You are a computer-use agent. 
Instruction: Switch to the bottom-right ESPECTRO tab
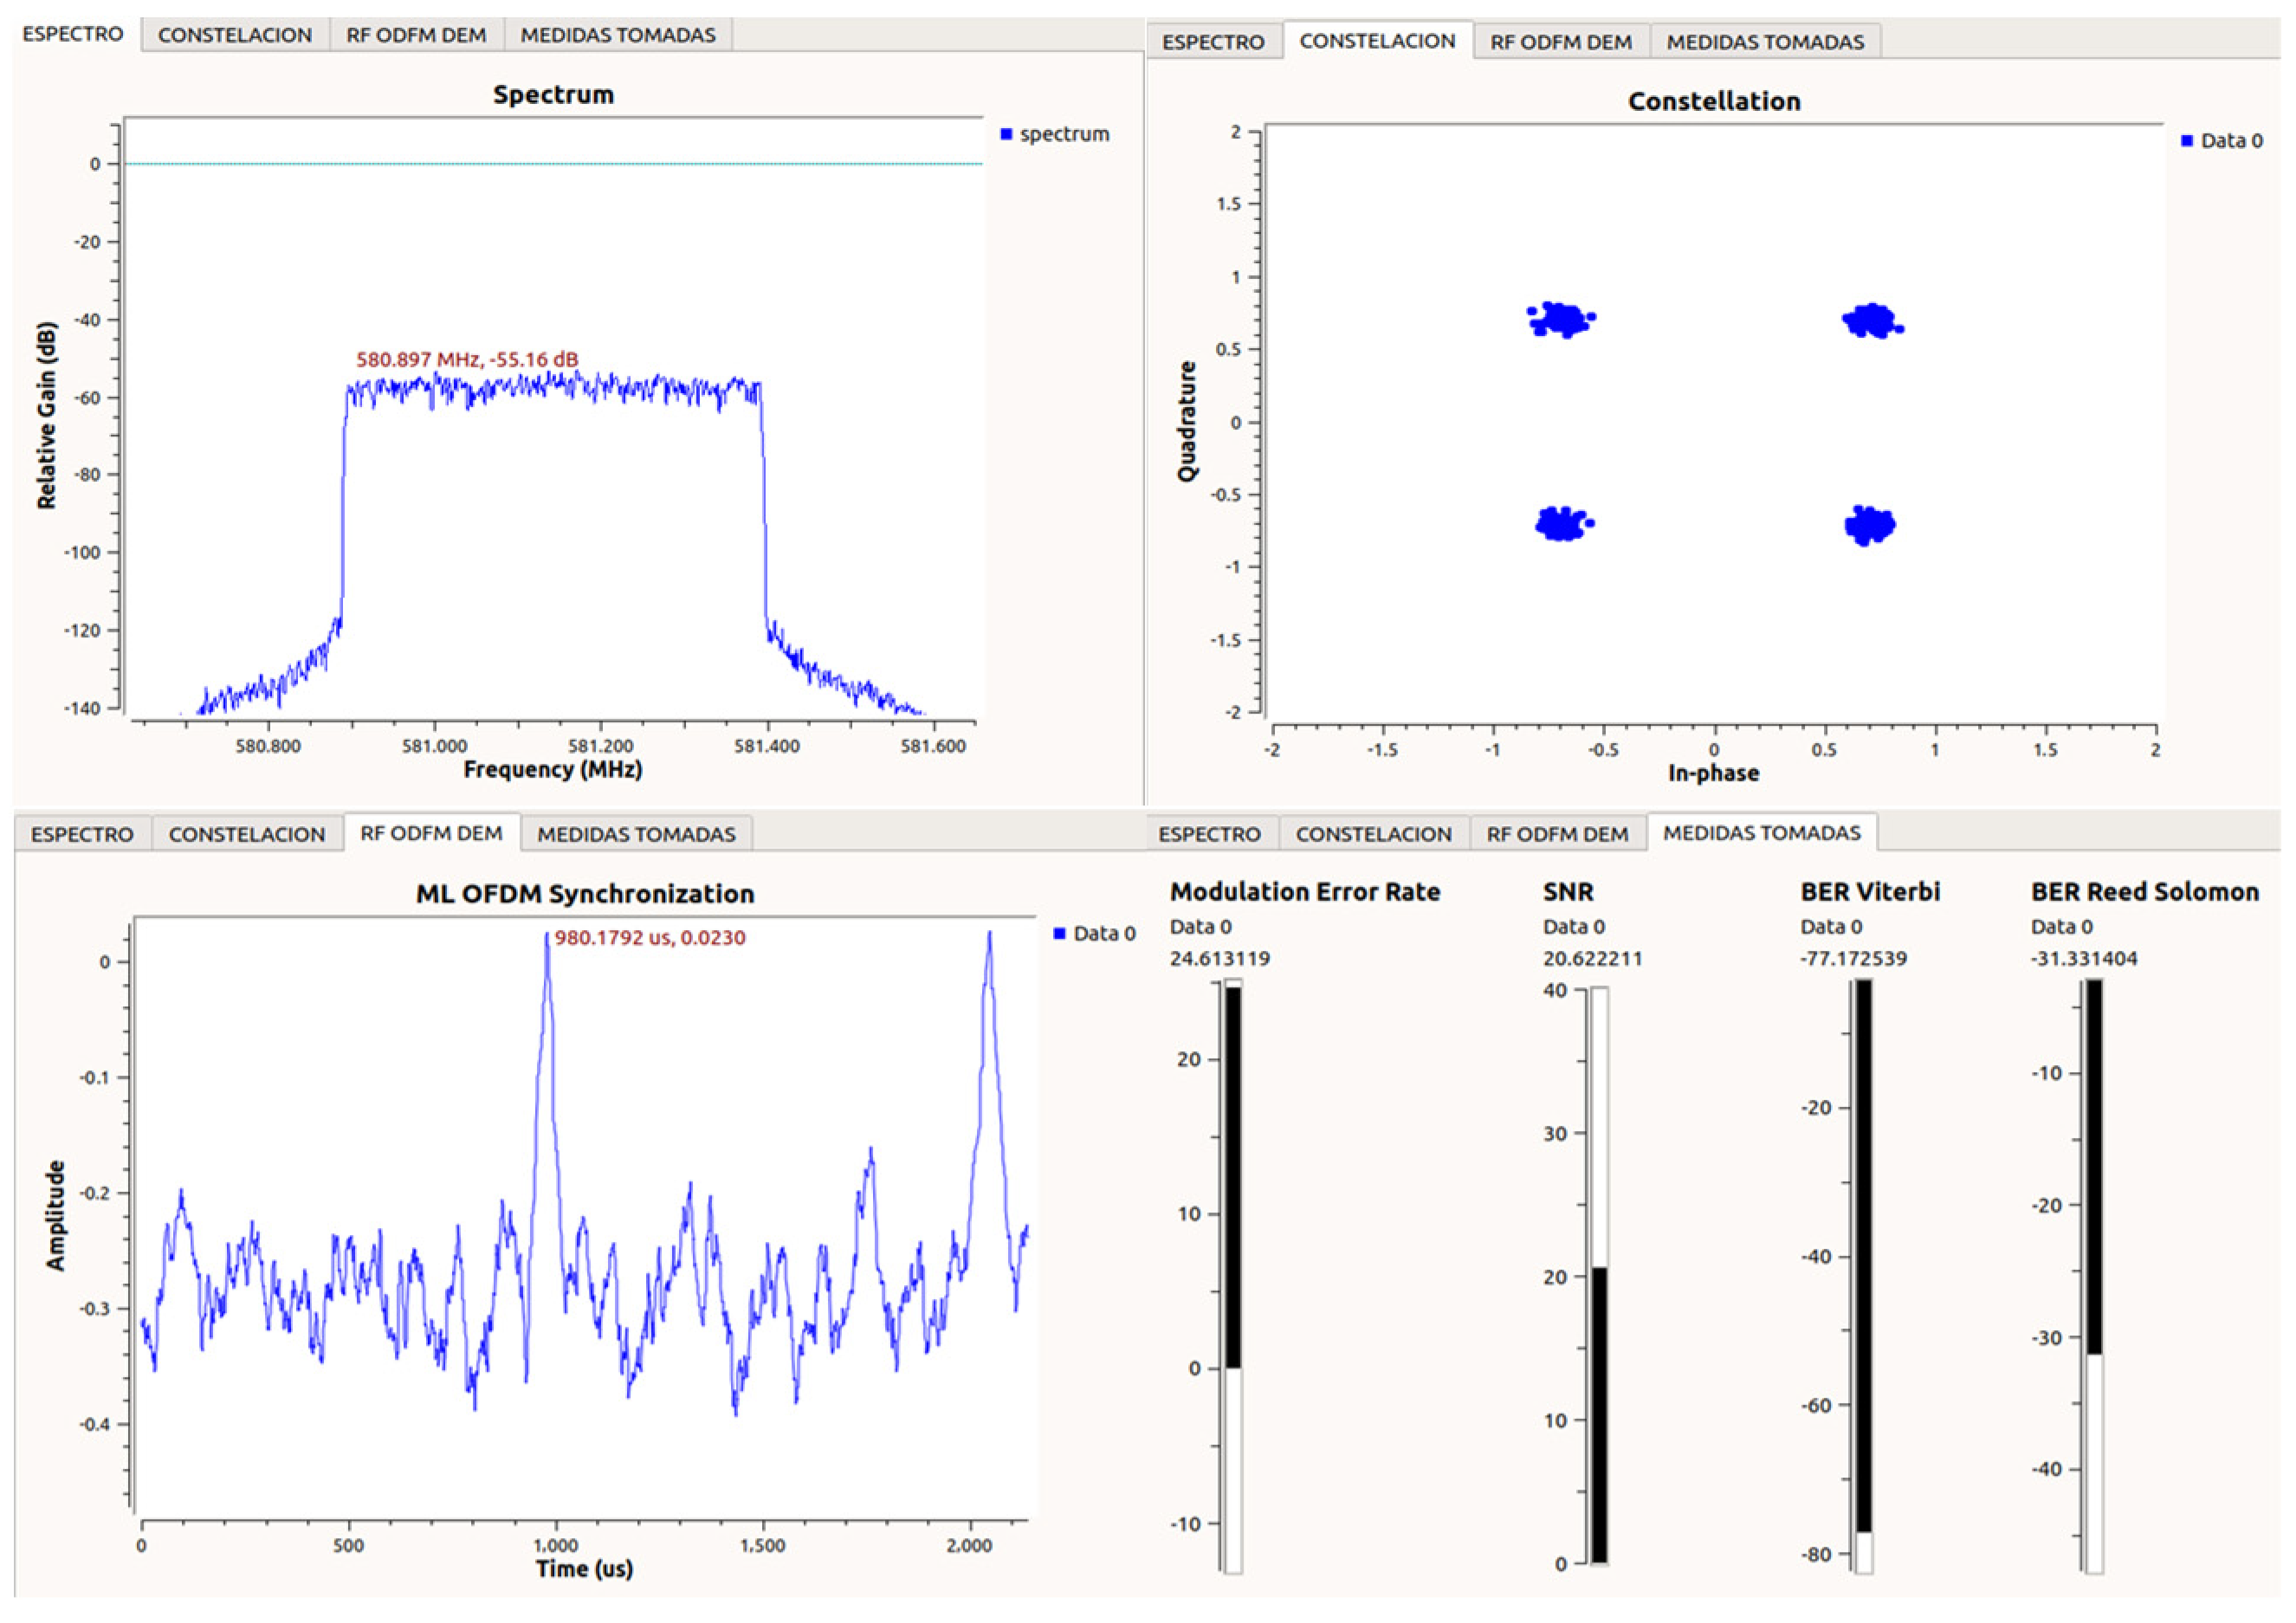coord(1209,834)
